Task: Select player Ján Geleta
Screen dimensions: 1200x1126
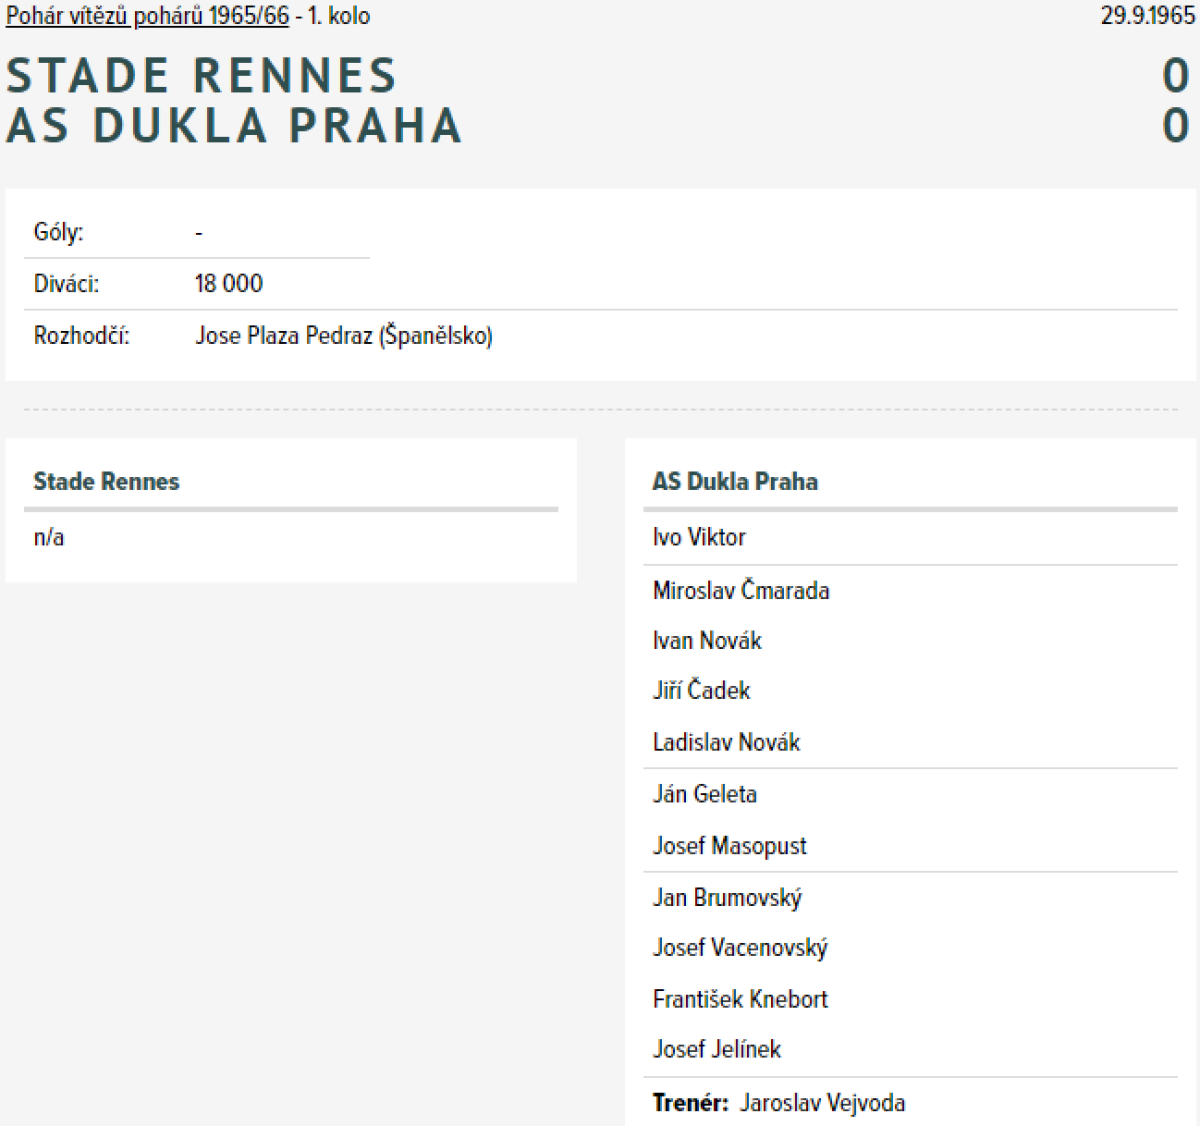Action: (705, 794)
